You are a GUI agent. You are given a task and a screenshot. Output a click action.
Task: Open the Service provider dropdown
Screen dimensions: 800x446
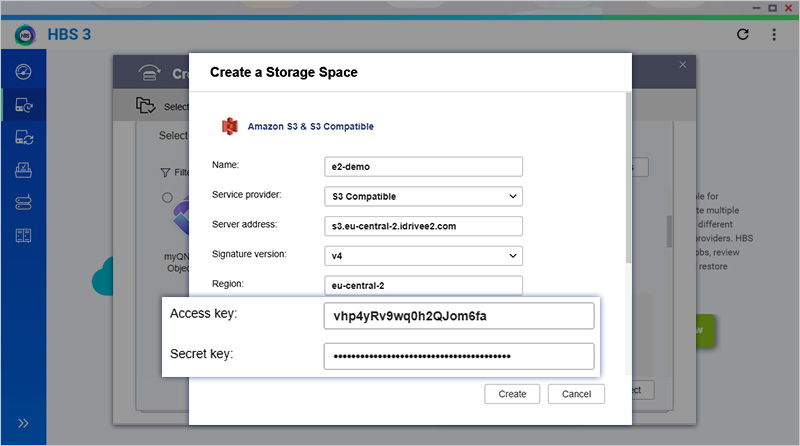pyautogui.click(x=423, y=196)
